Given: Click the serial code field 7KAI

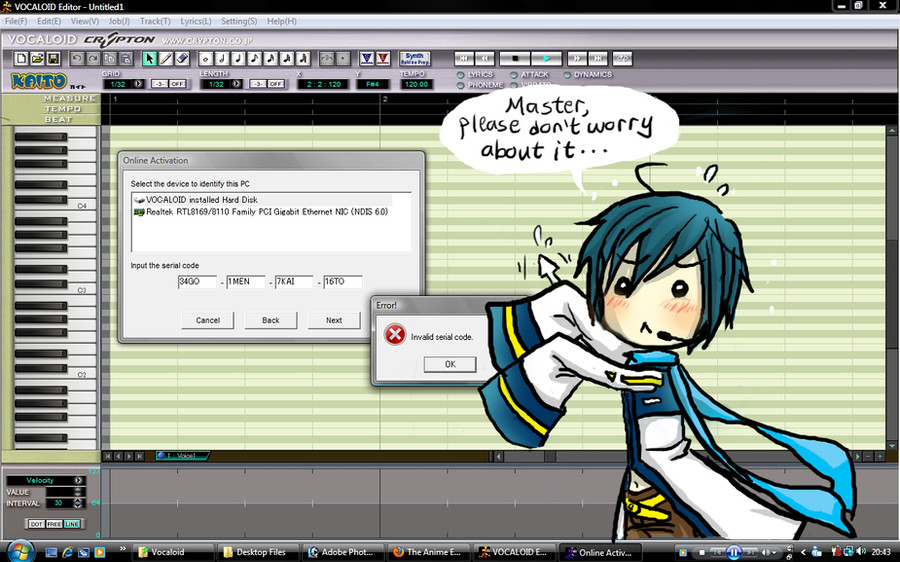Looking at the screenshot, I should (x=294, y=281).
